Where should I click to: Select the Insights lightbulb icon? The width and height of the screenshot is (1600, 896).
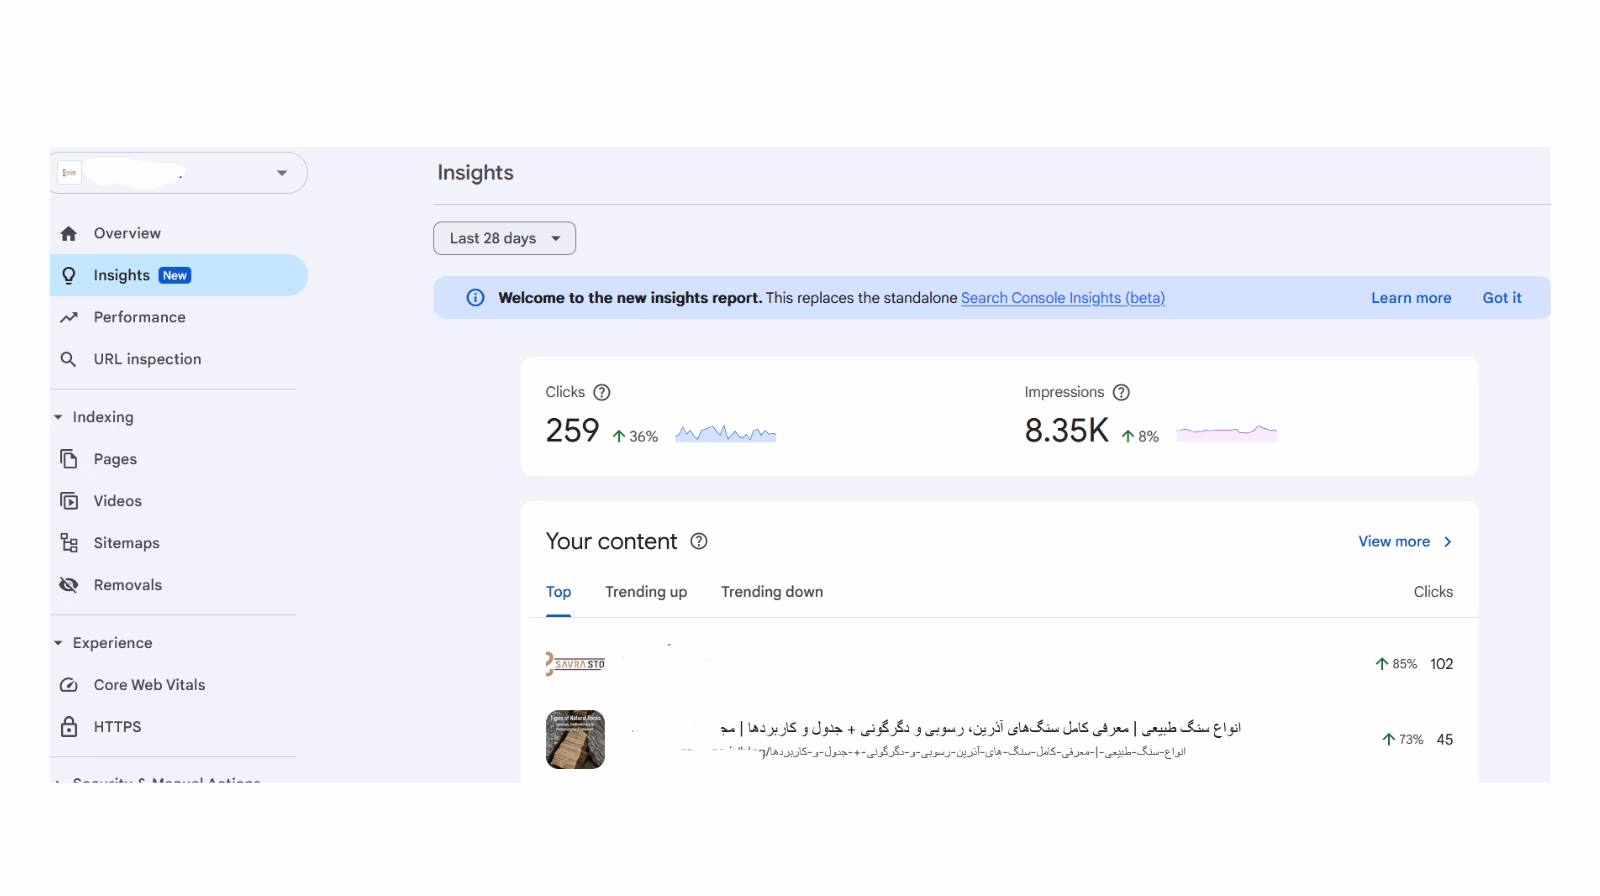point(68,275)
